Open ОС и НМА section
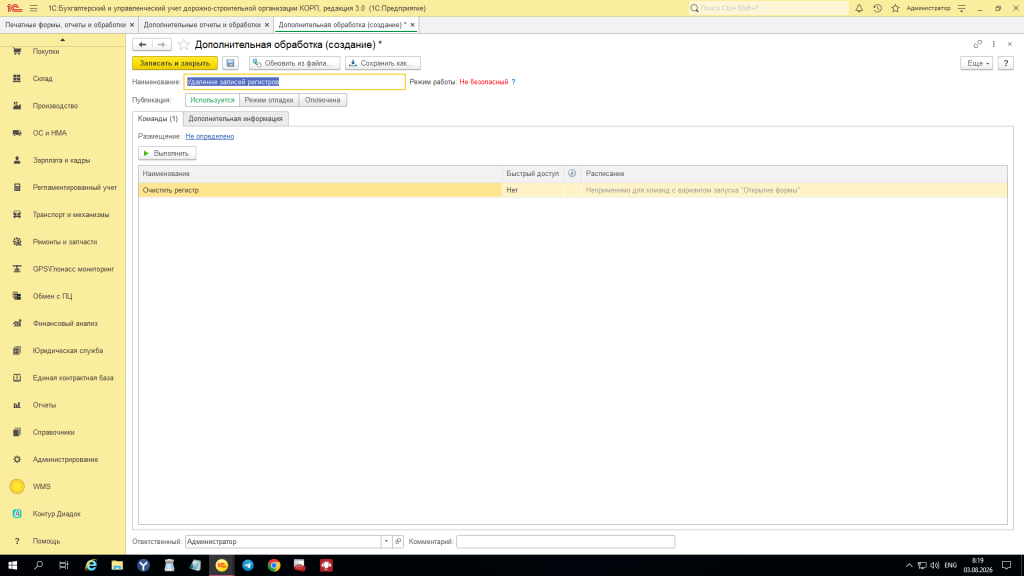 click(x=50, y=133)
